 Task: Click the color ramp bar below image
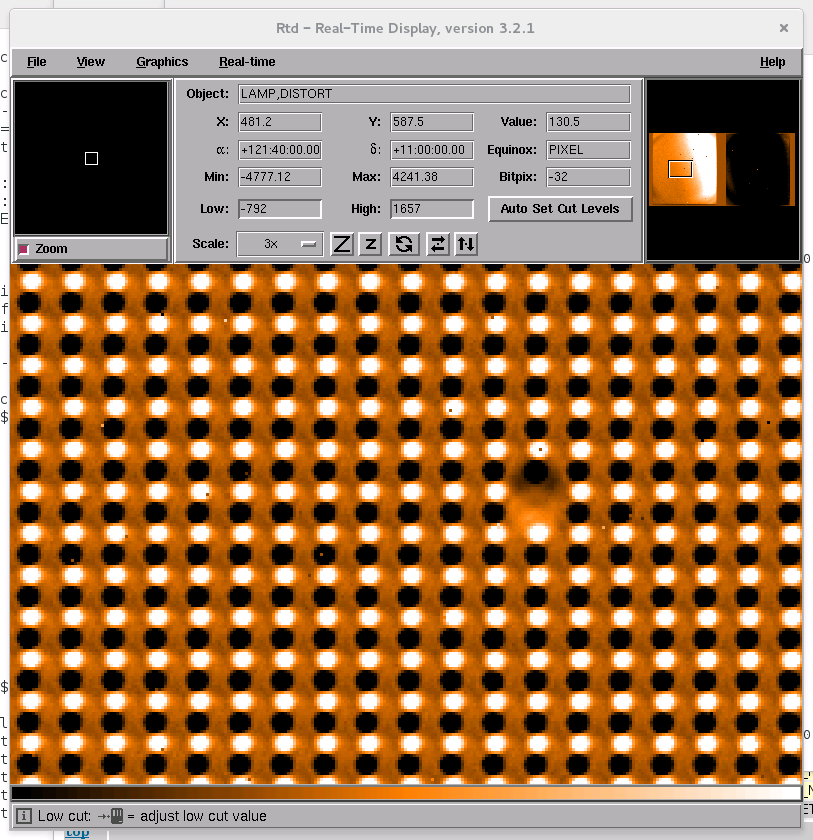coord(405,793)
